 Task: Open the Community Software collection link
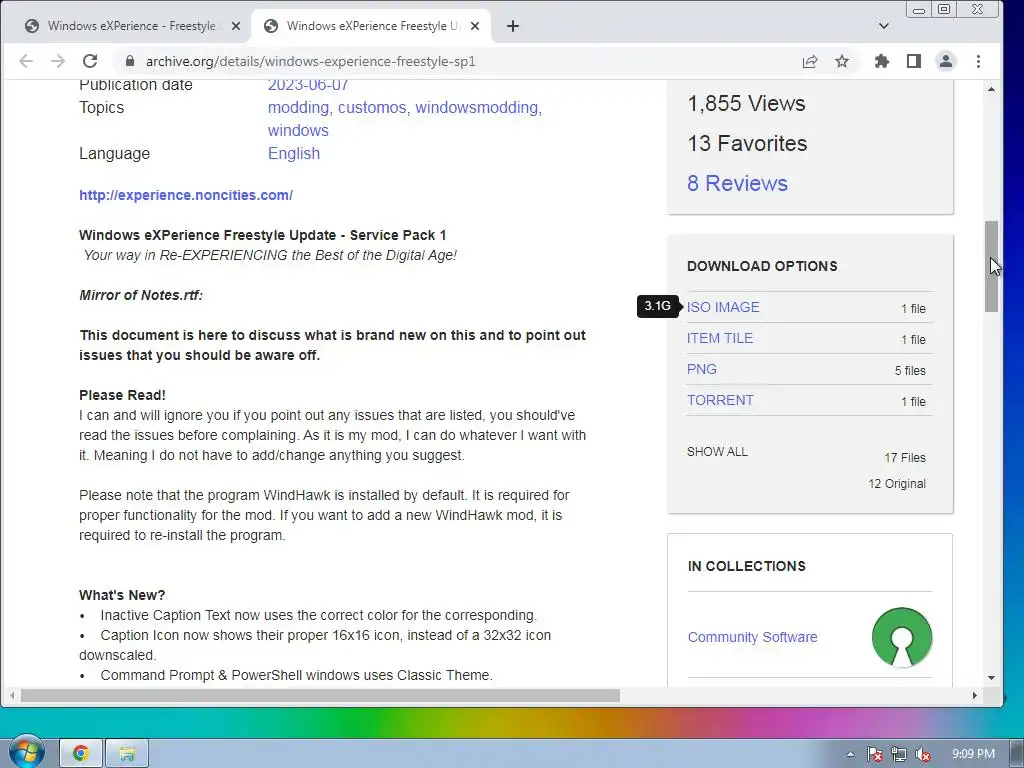[x=752, y=637]
